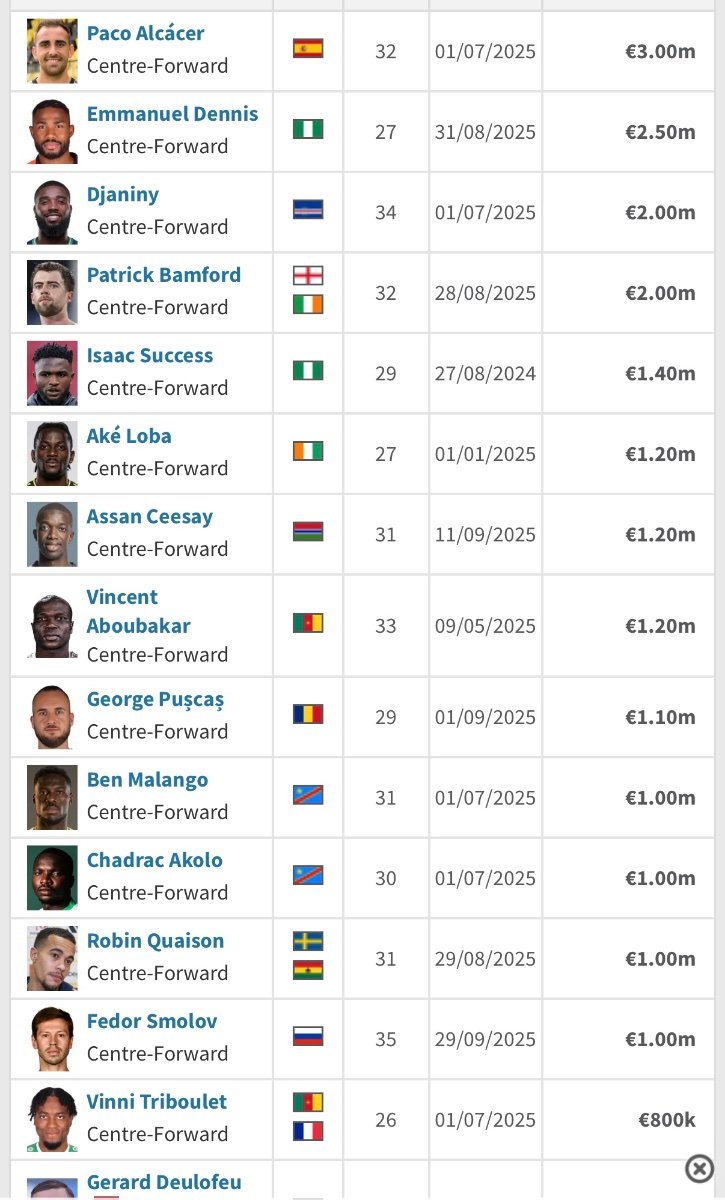Click Gambia flag in Assan Ceesay row
This screenshot has width=725, height=1200.
(308, 532)
